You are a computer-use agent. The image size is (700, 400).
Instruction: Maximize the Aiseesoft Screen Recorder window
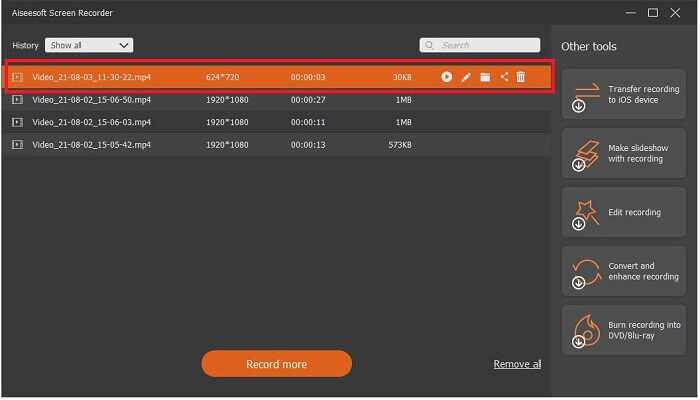tap(653, 13)
